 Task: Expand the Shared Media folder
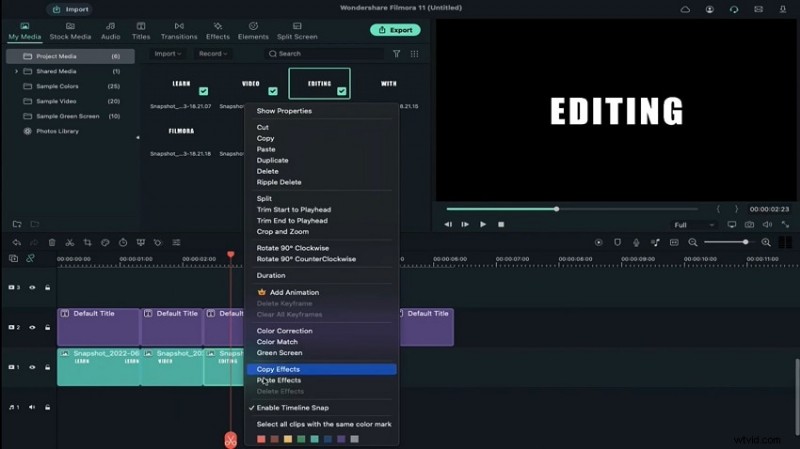(x=16, y=71)
